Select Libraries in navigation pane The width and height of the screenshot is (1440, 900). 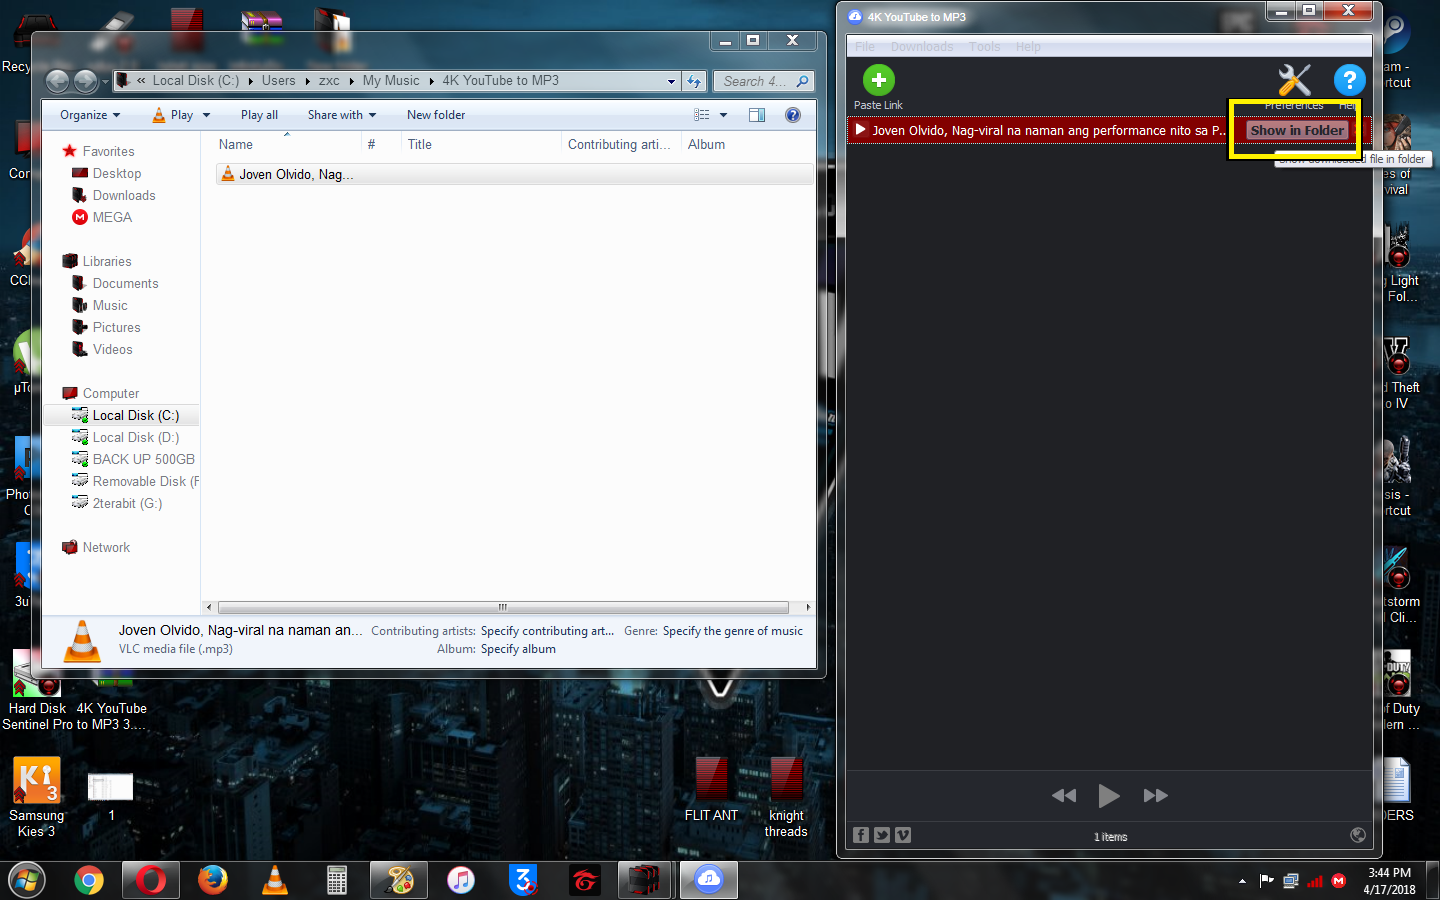tap(106, 261)
